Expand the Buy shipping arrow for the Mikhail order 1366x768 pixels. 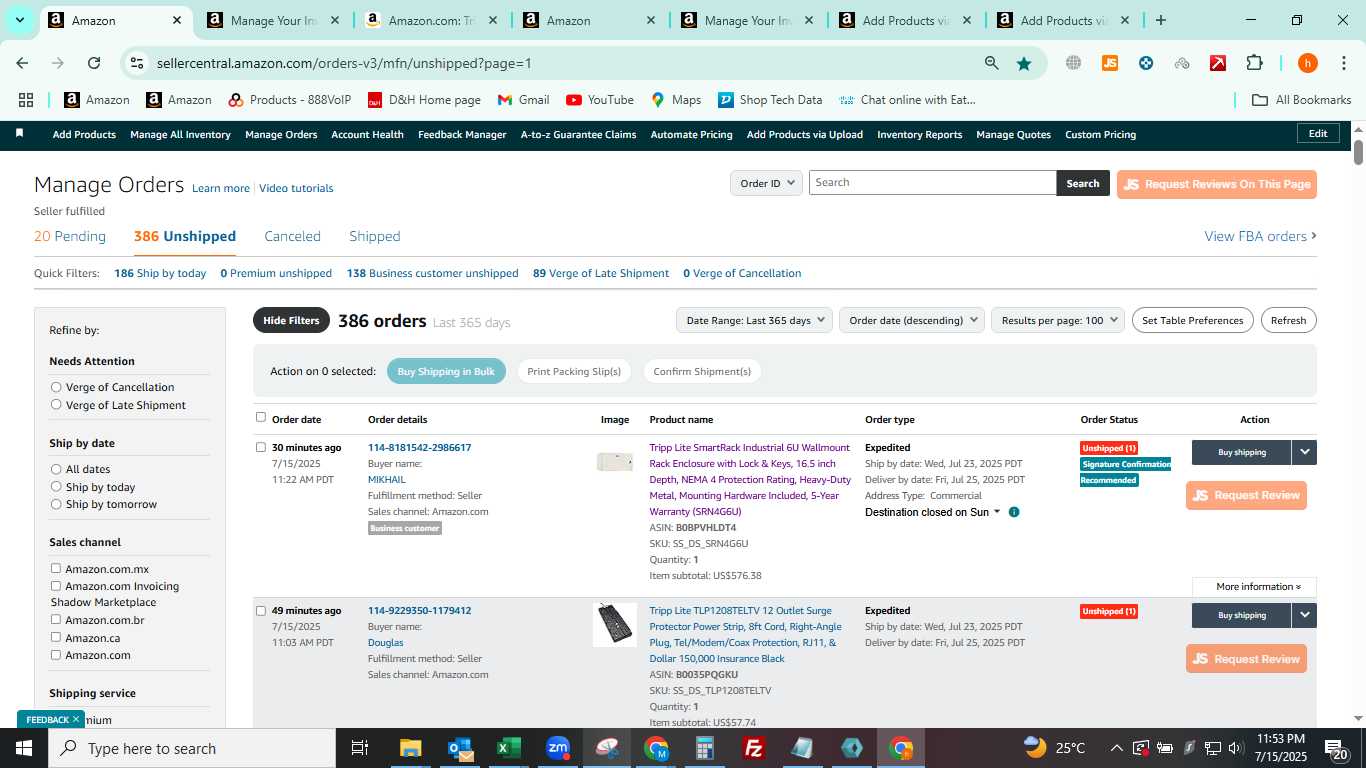pos(1304,452)
